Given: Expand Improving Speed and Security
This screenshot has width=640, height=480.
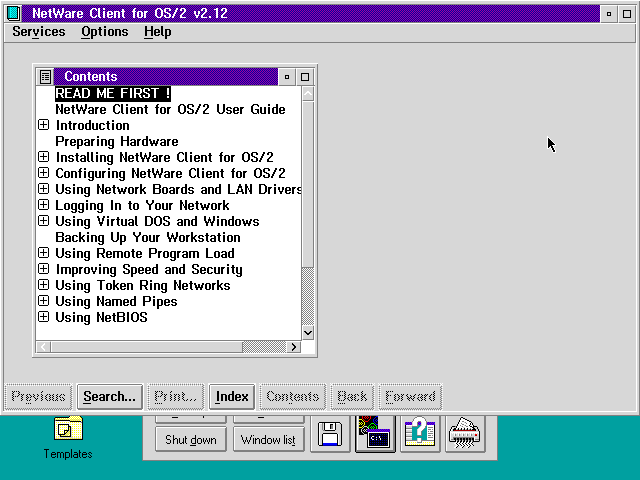Looking at the screenshot, I should [43, 269].
